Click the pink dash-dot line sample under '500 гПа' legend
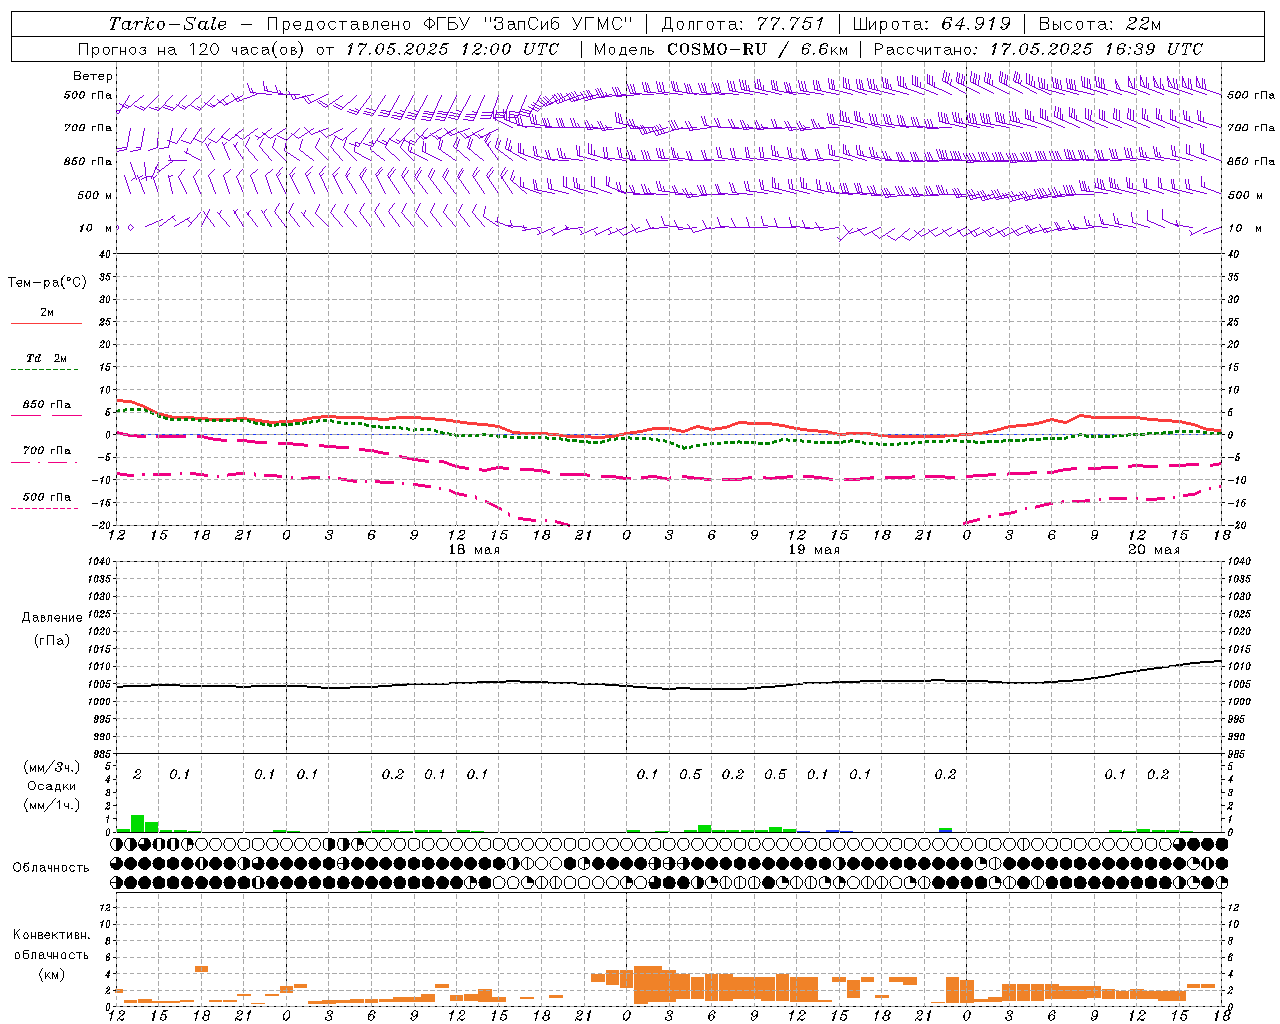 point(44,508)
